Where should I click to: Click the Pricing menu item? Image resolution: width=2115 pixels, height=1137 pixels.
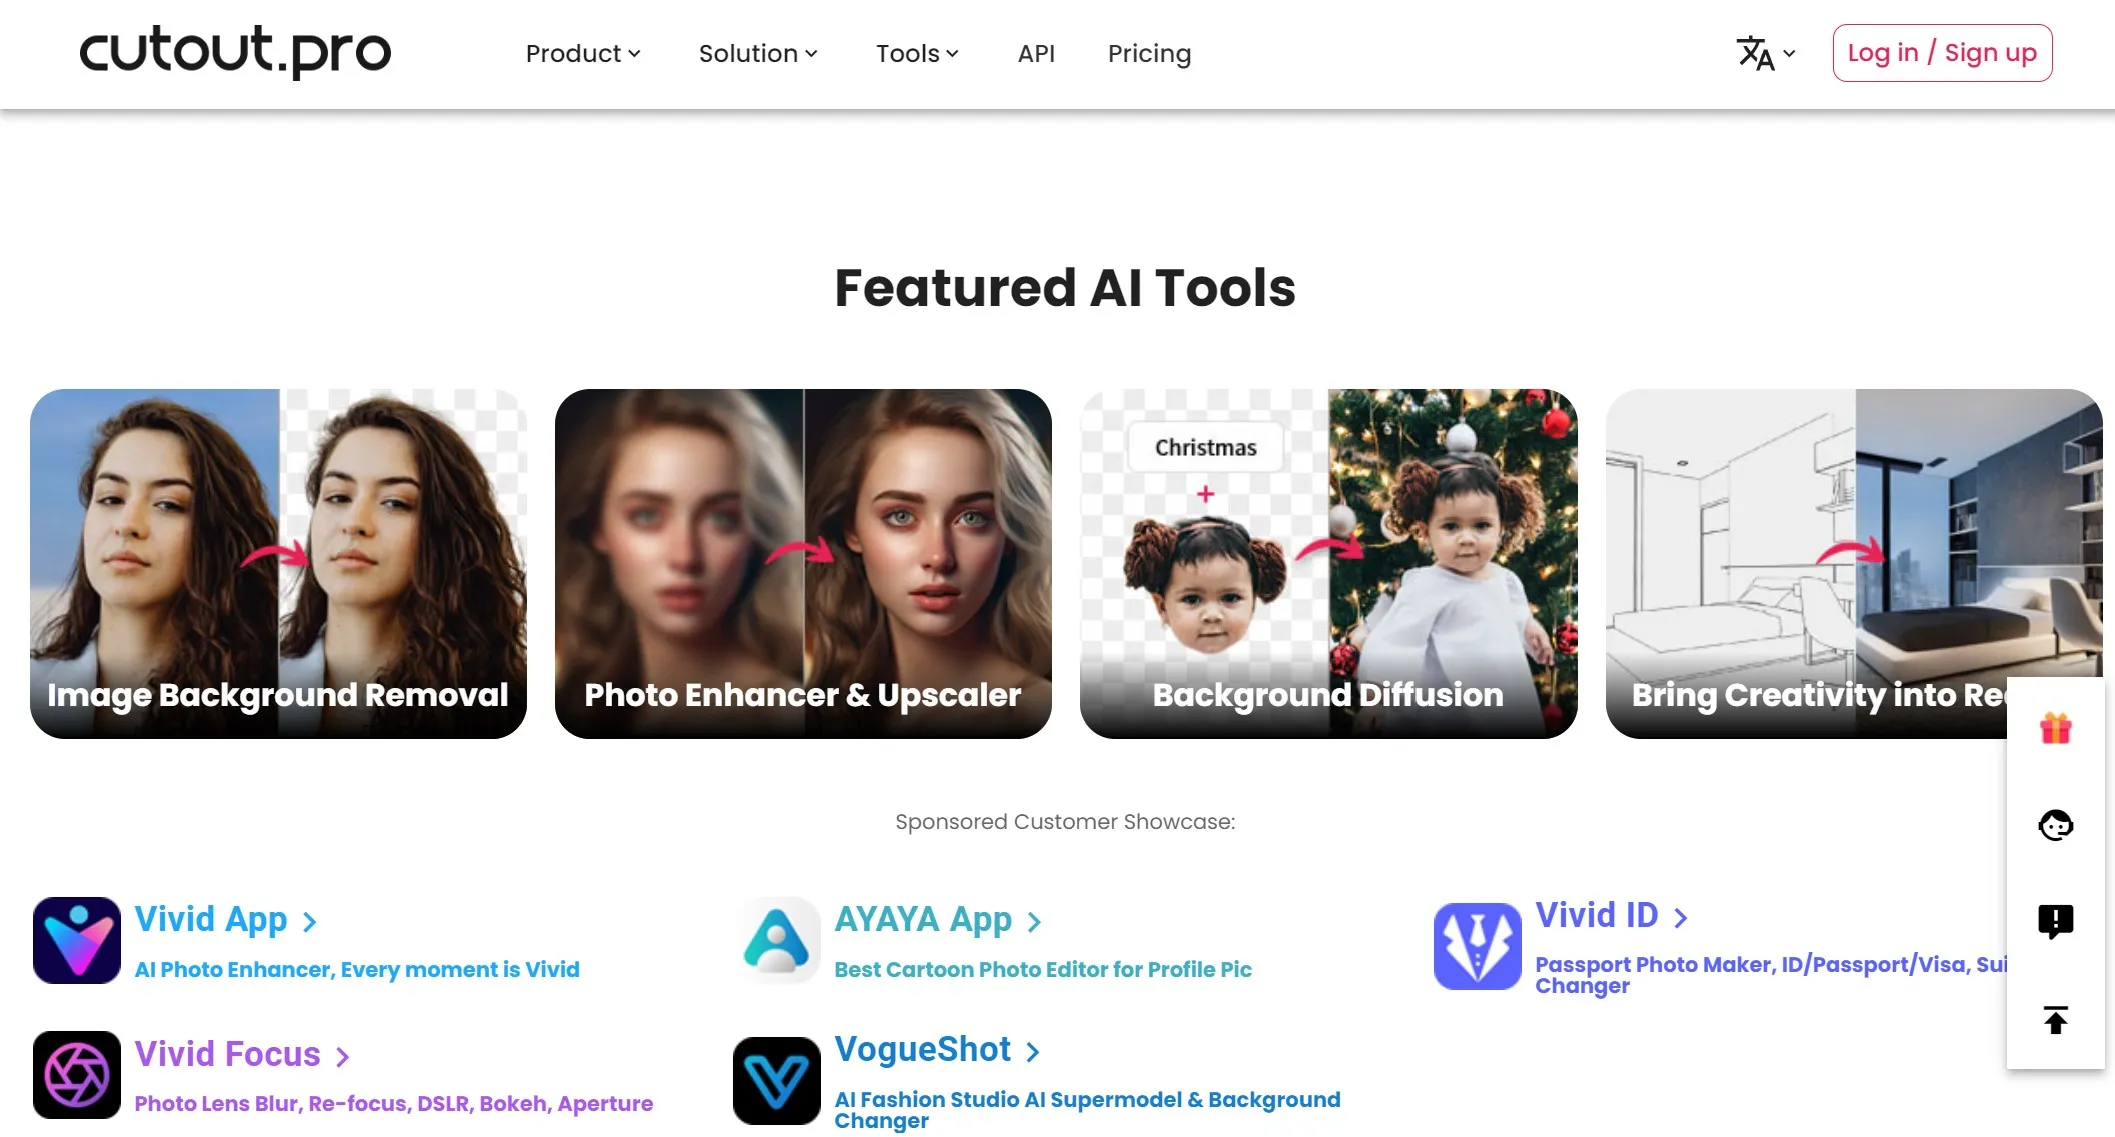click(1149, 53)
